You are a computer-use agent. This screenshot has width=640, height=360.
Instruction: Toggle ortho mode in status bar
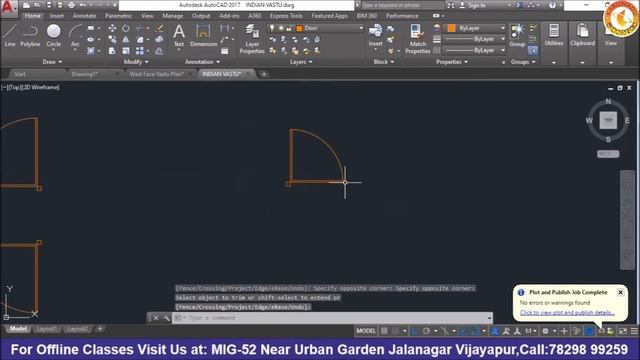coord(415,331)
